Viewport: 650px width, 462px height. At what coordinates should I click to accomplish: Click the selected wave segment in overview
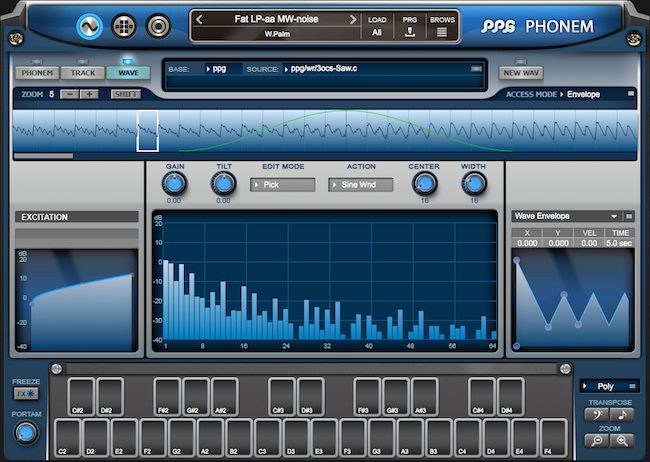[x=148, y=131]
